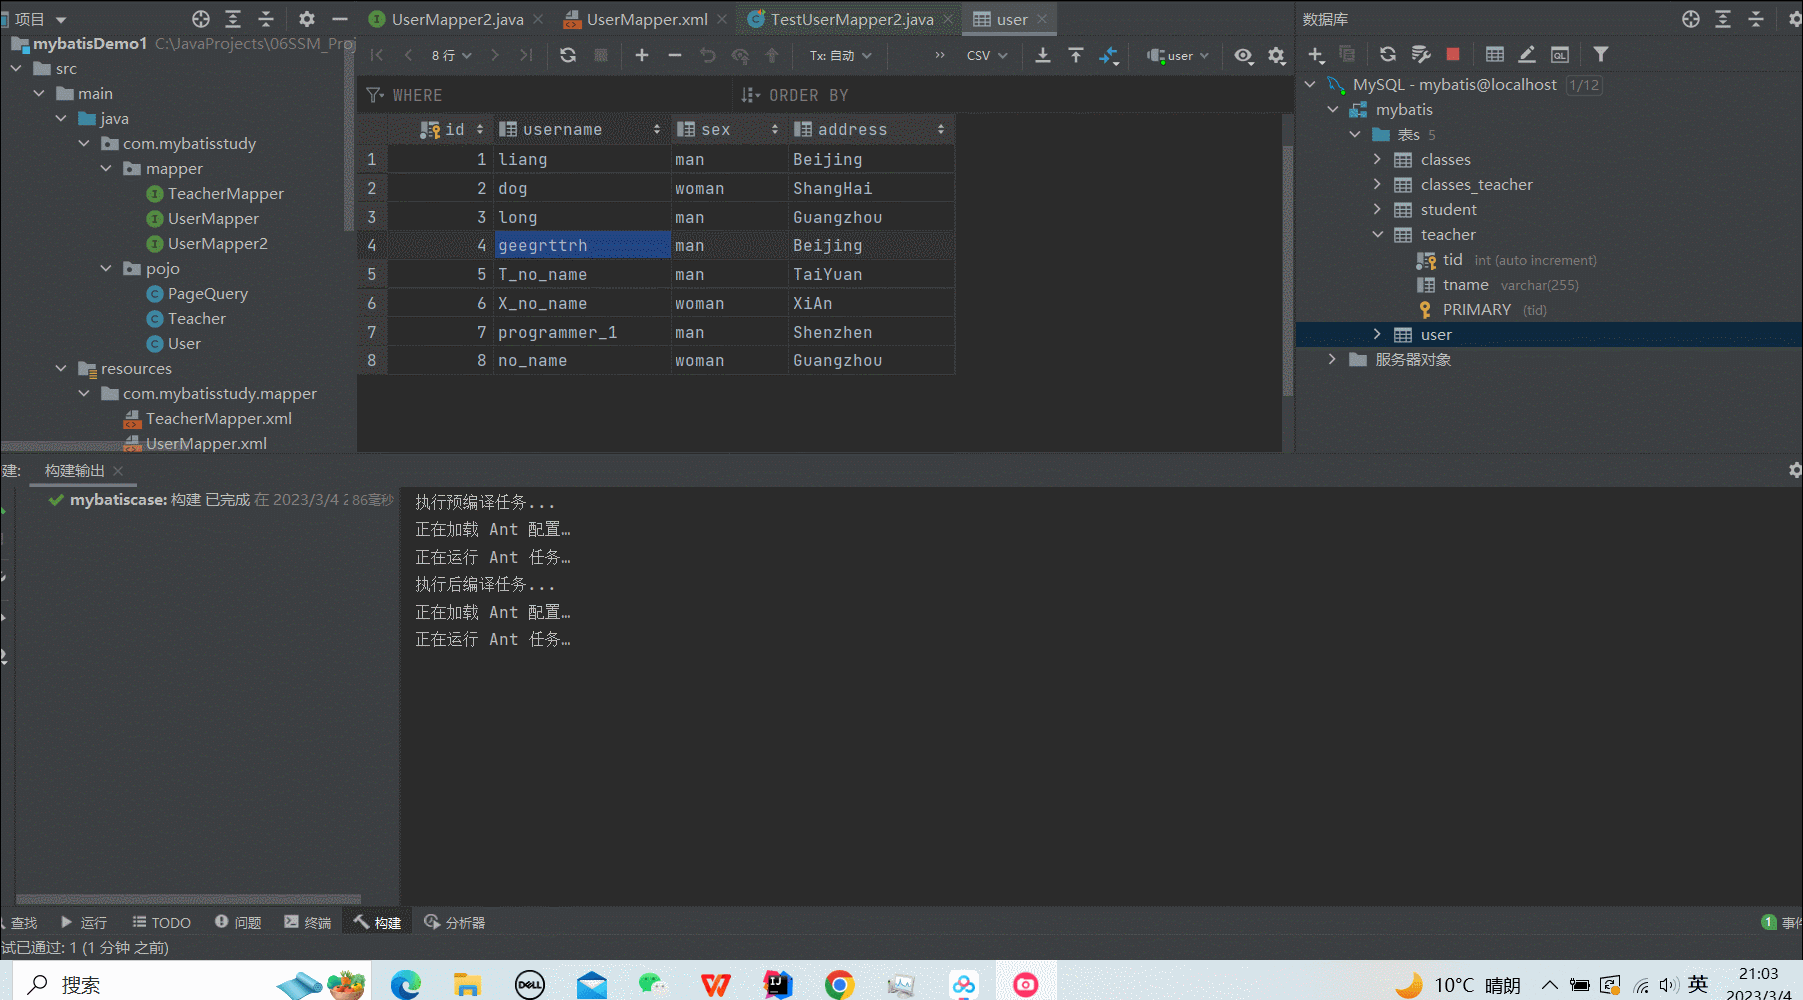Collapse all nodes in database panel
The image size is (1803, 1000).
pyautogui.click(x=1756, y=19)
